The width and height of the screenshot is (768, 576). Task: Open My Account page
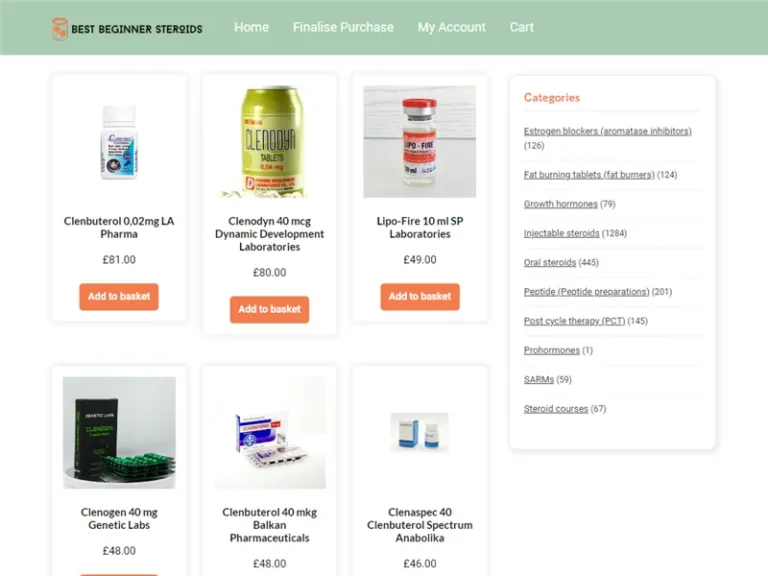[451, 27]
